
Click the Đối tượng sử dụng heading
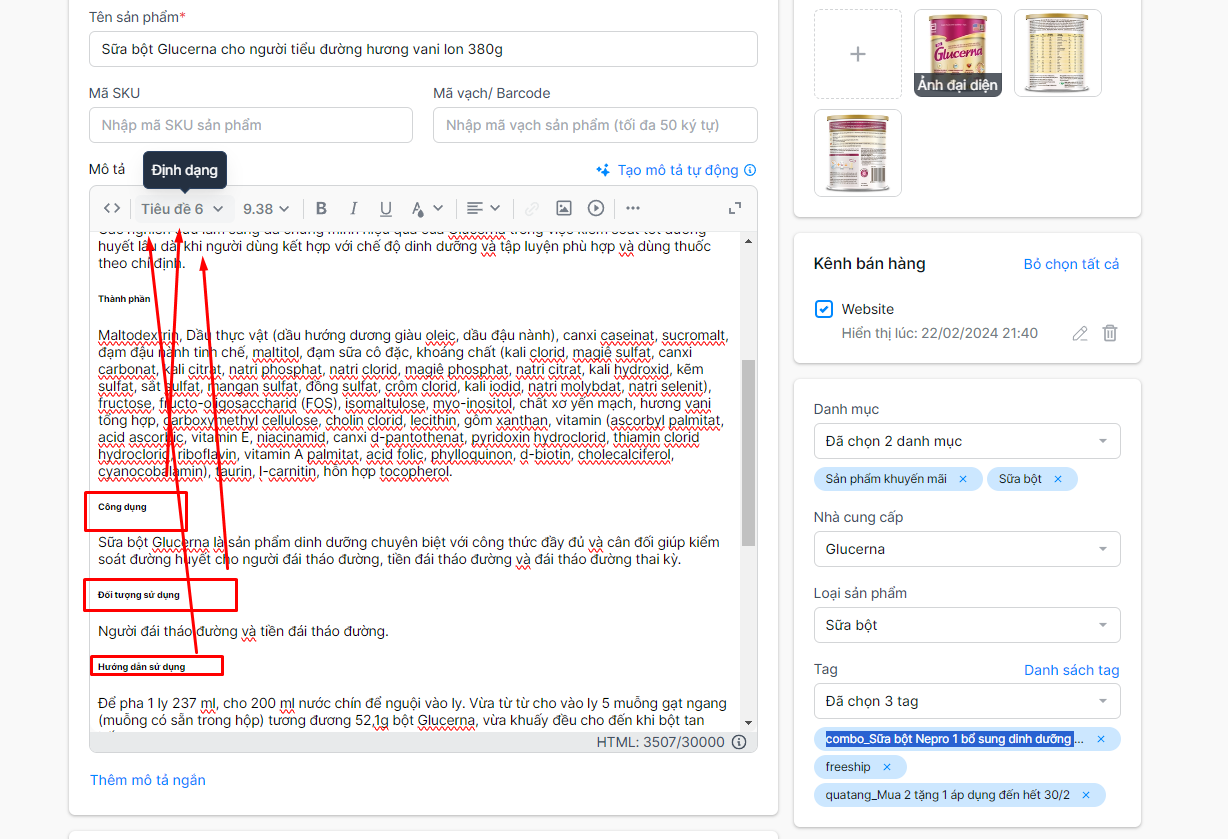[139, 595]
